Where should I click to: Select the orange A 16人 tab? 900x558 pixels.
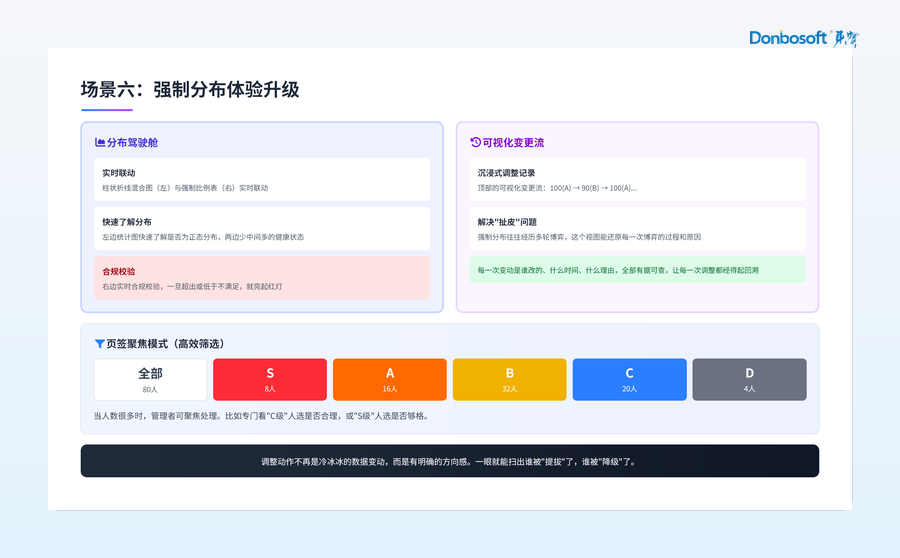390,379
